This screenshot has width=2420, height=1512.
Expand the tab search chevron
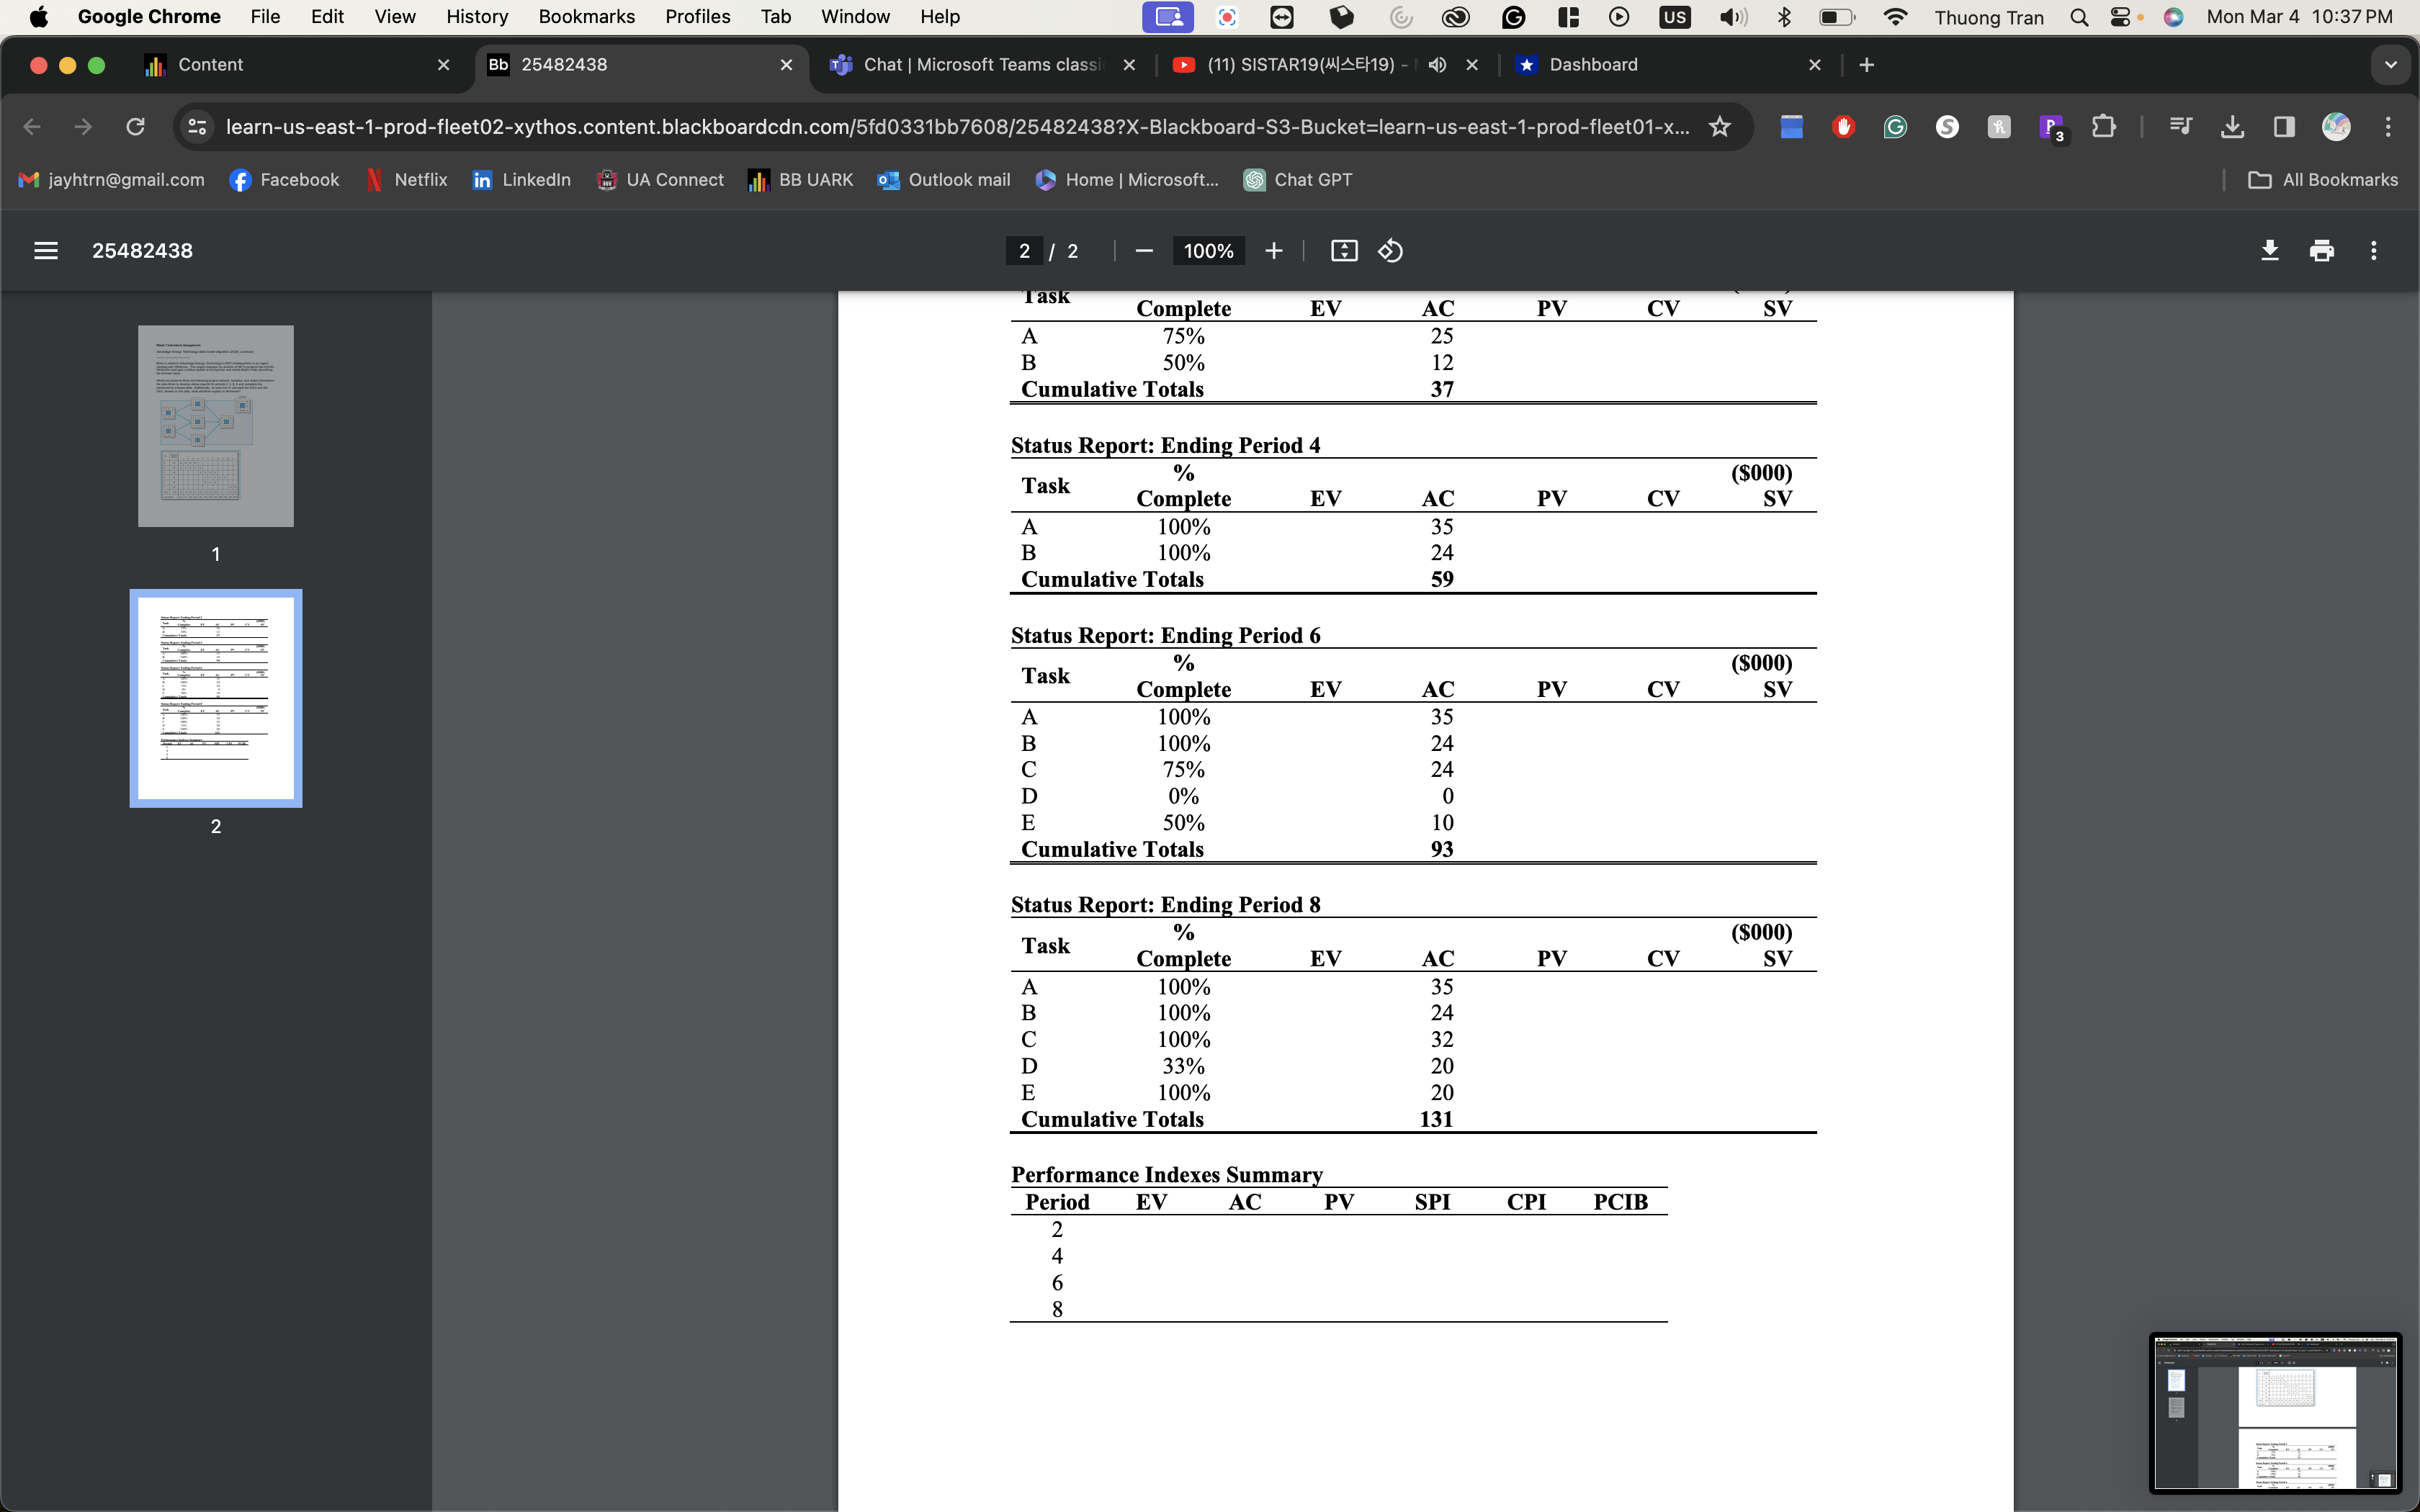pyautogui.click(x=2390, y=65)
